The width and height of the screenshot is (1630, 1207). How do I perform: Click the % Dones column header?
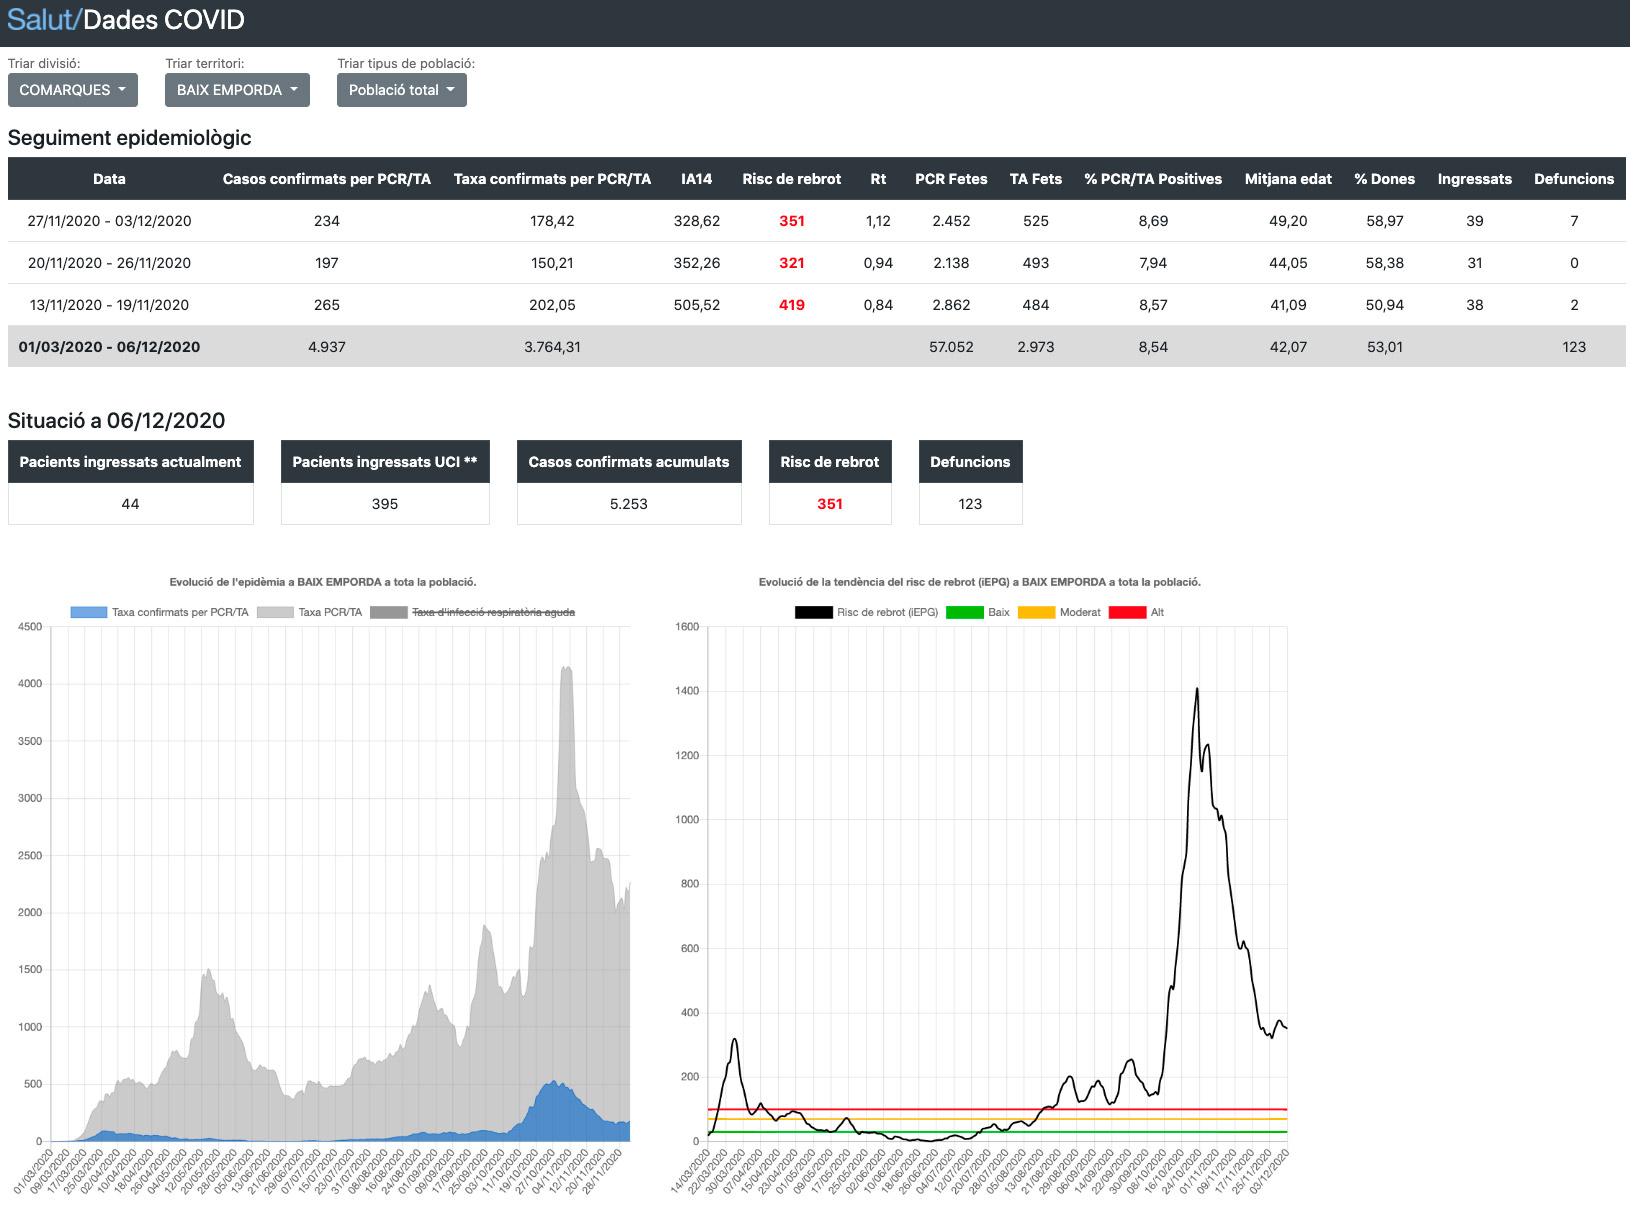pos(1385,179)
